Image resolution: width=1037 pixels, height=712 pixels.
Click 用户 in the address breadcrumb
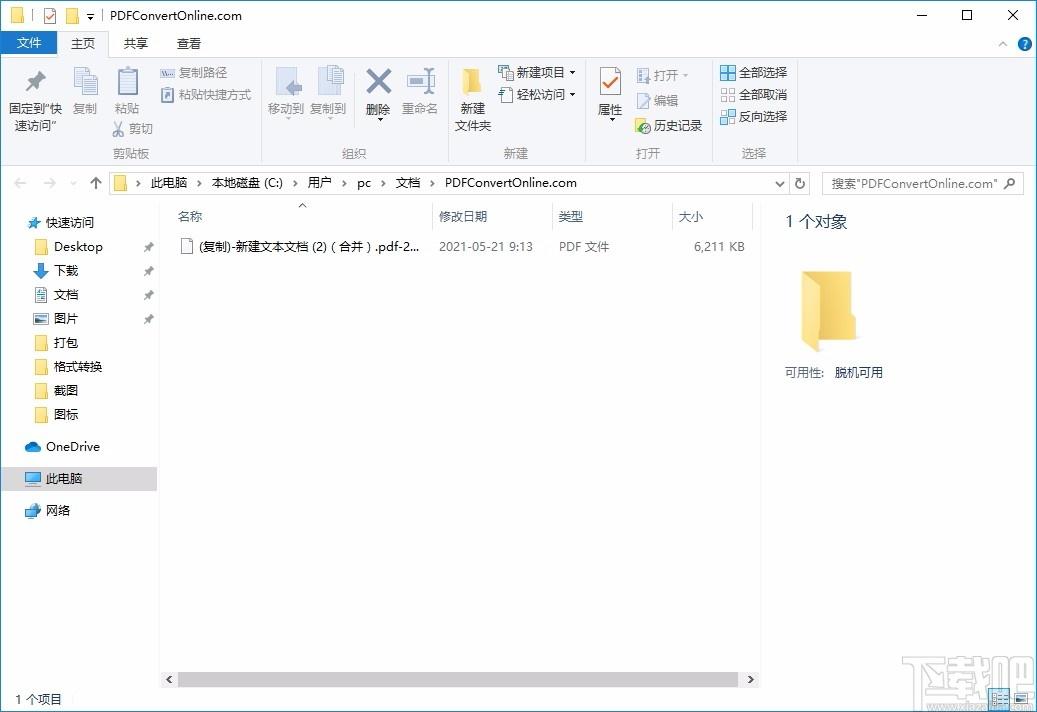coord(319,183)
